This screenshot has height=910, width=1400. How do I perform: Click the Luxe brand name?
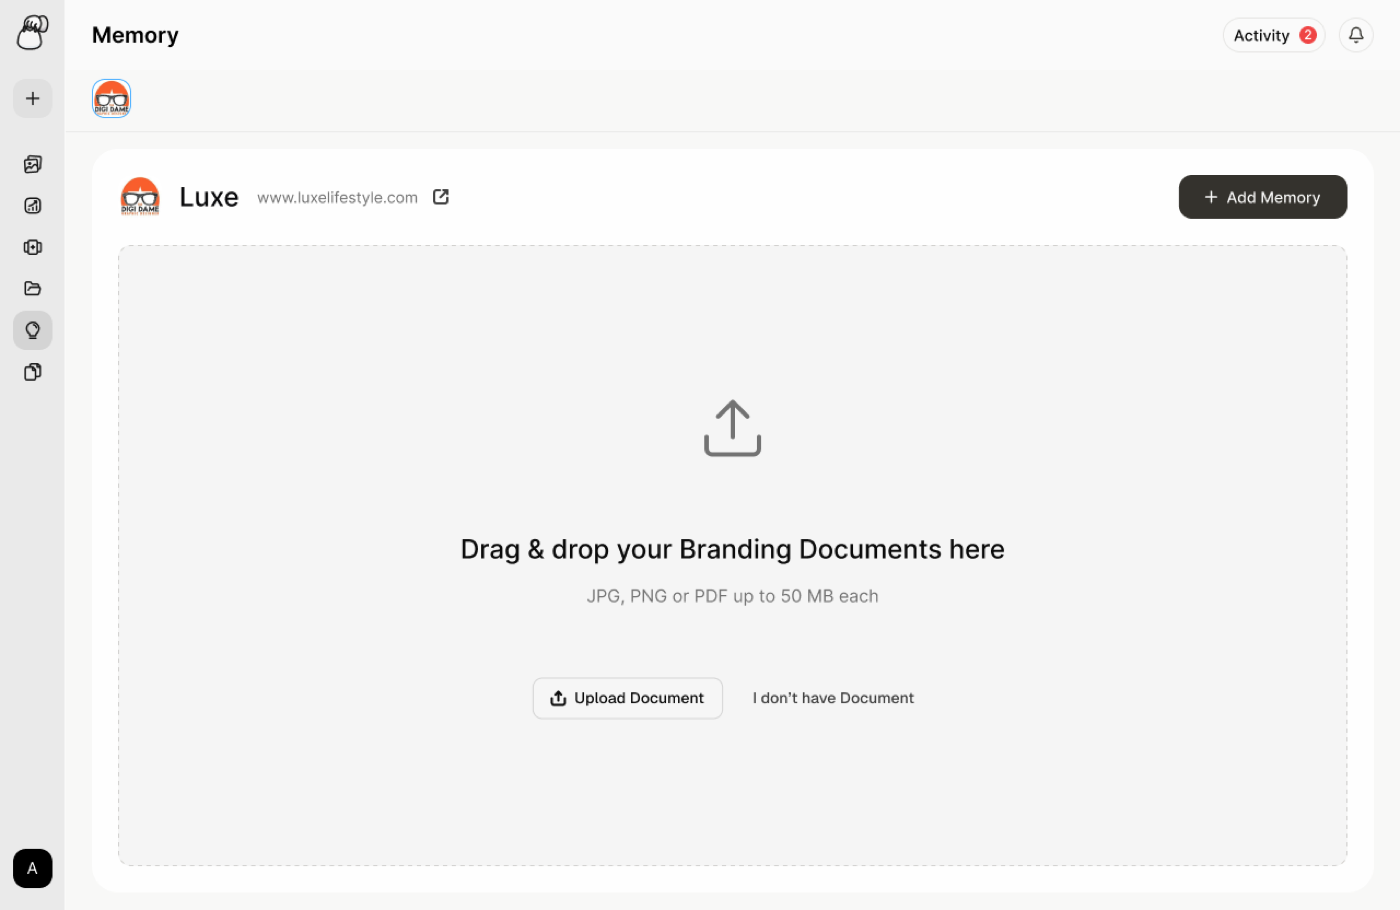[x=209, y=197]
